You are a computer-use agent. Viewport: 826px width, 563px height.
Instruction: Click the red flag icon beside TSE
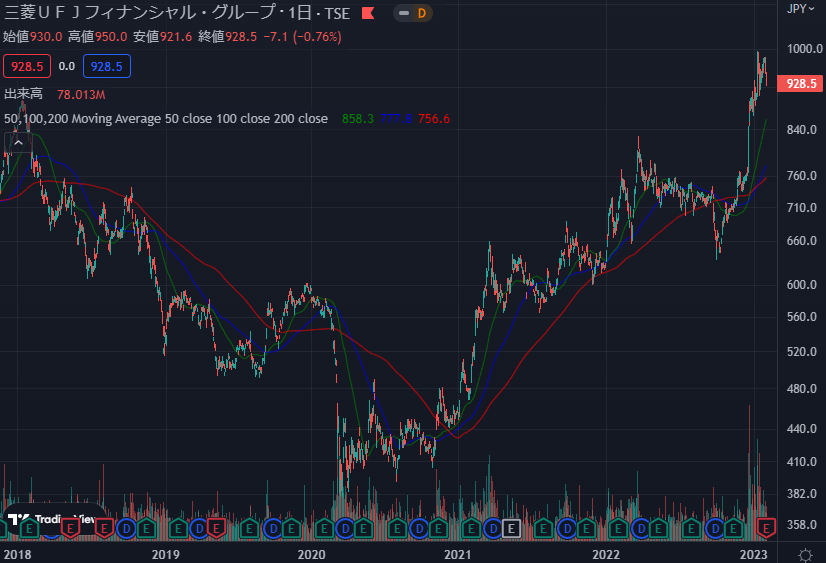coord(370,13)
